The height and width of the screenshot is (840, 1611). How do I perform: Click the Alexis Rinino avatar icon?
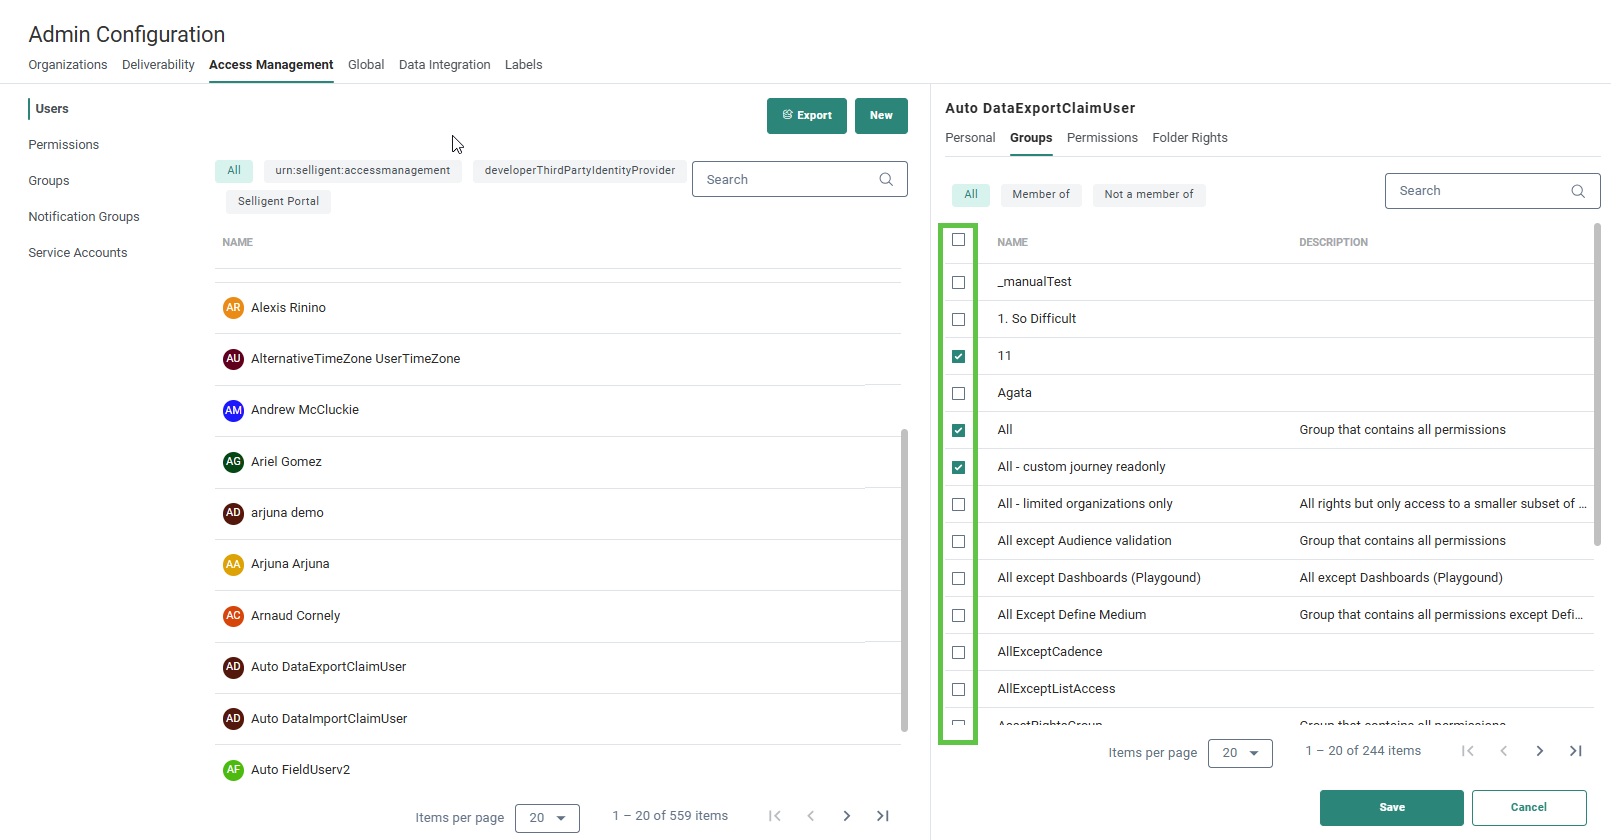[x=233, y=308]
